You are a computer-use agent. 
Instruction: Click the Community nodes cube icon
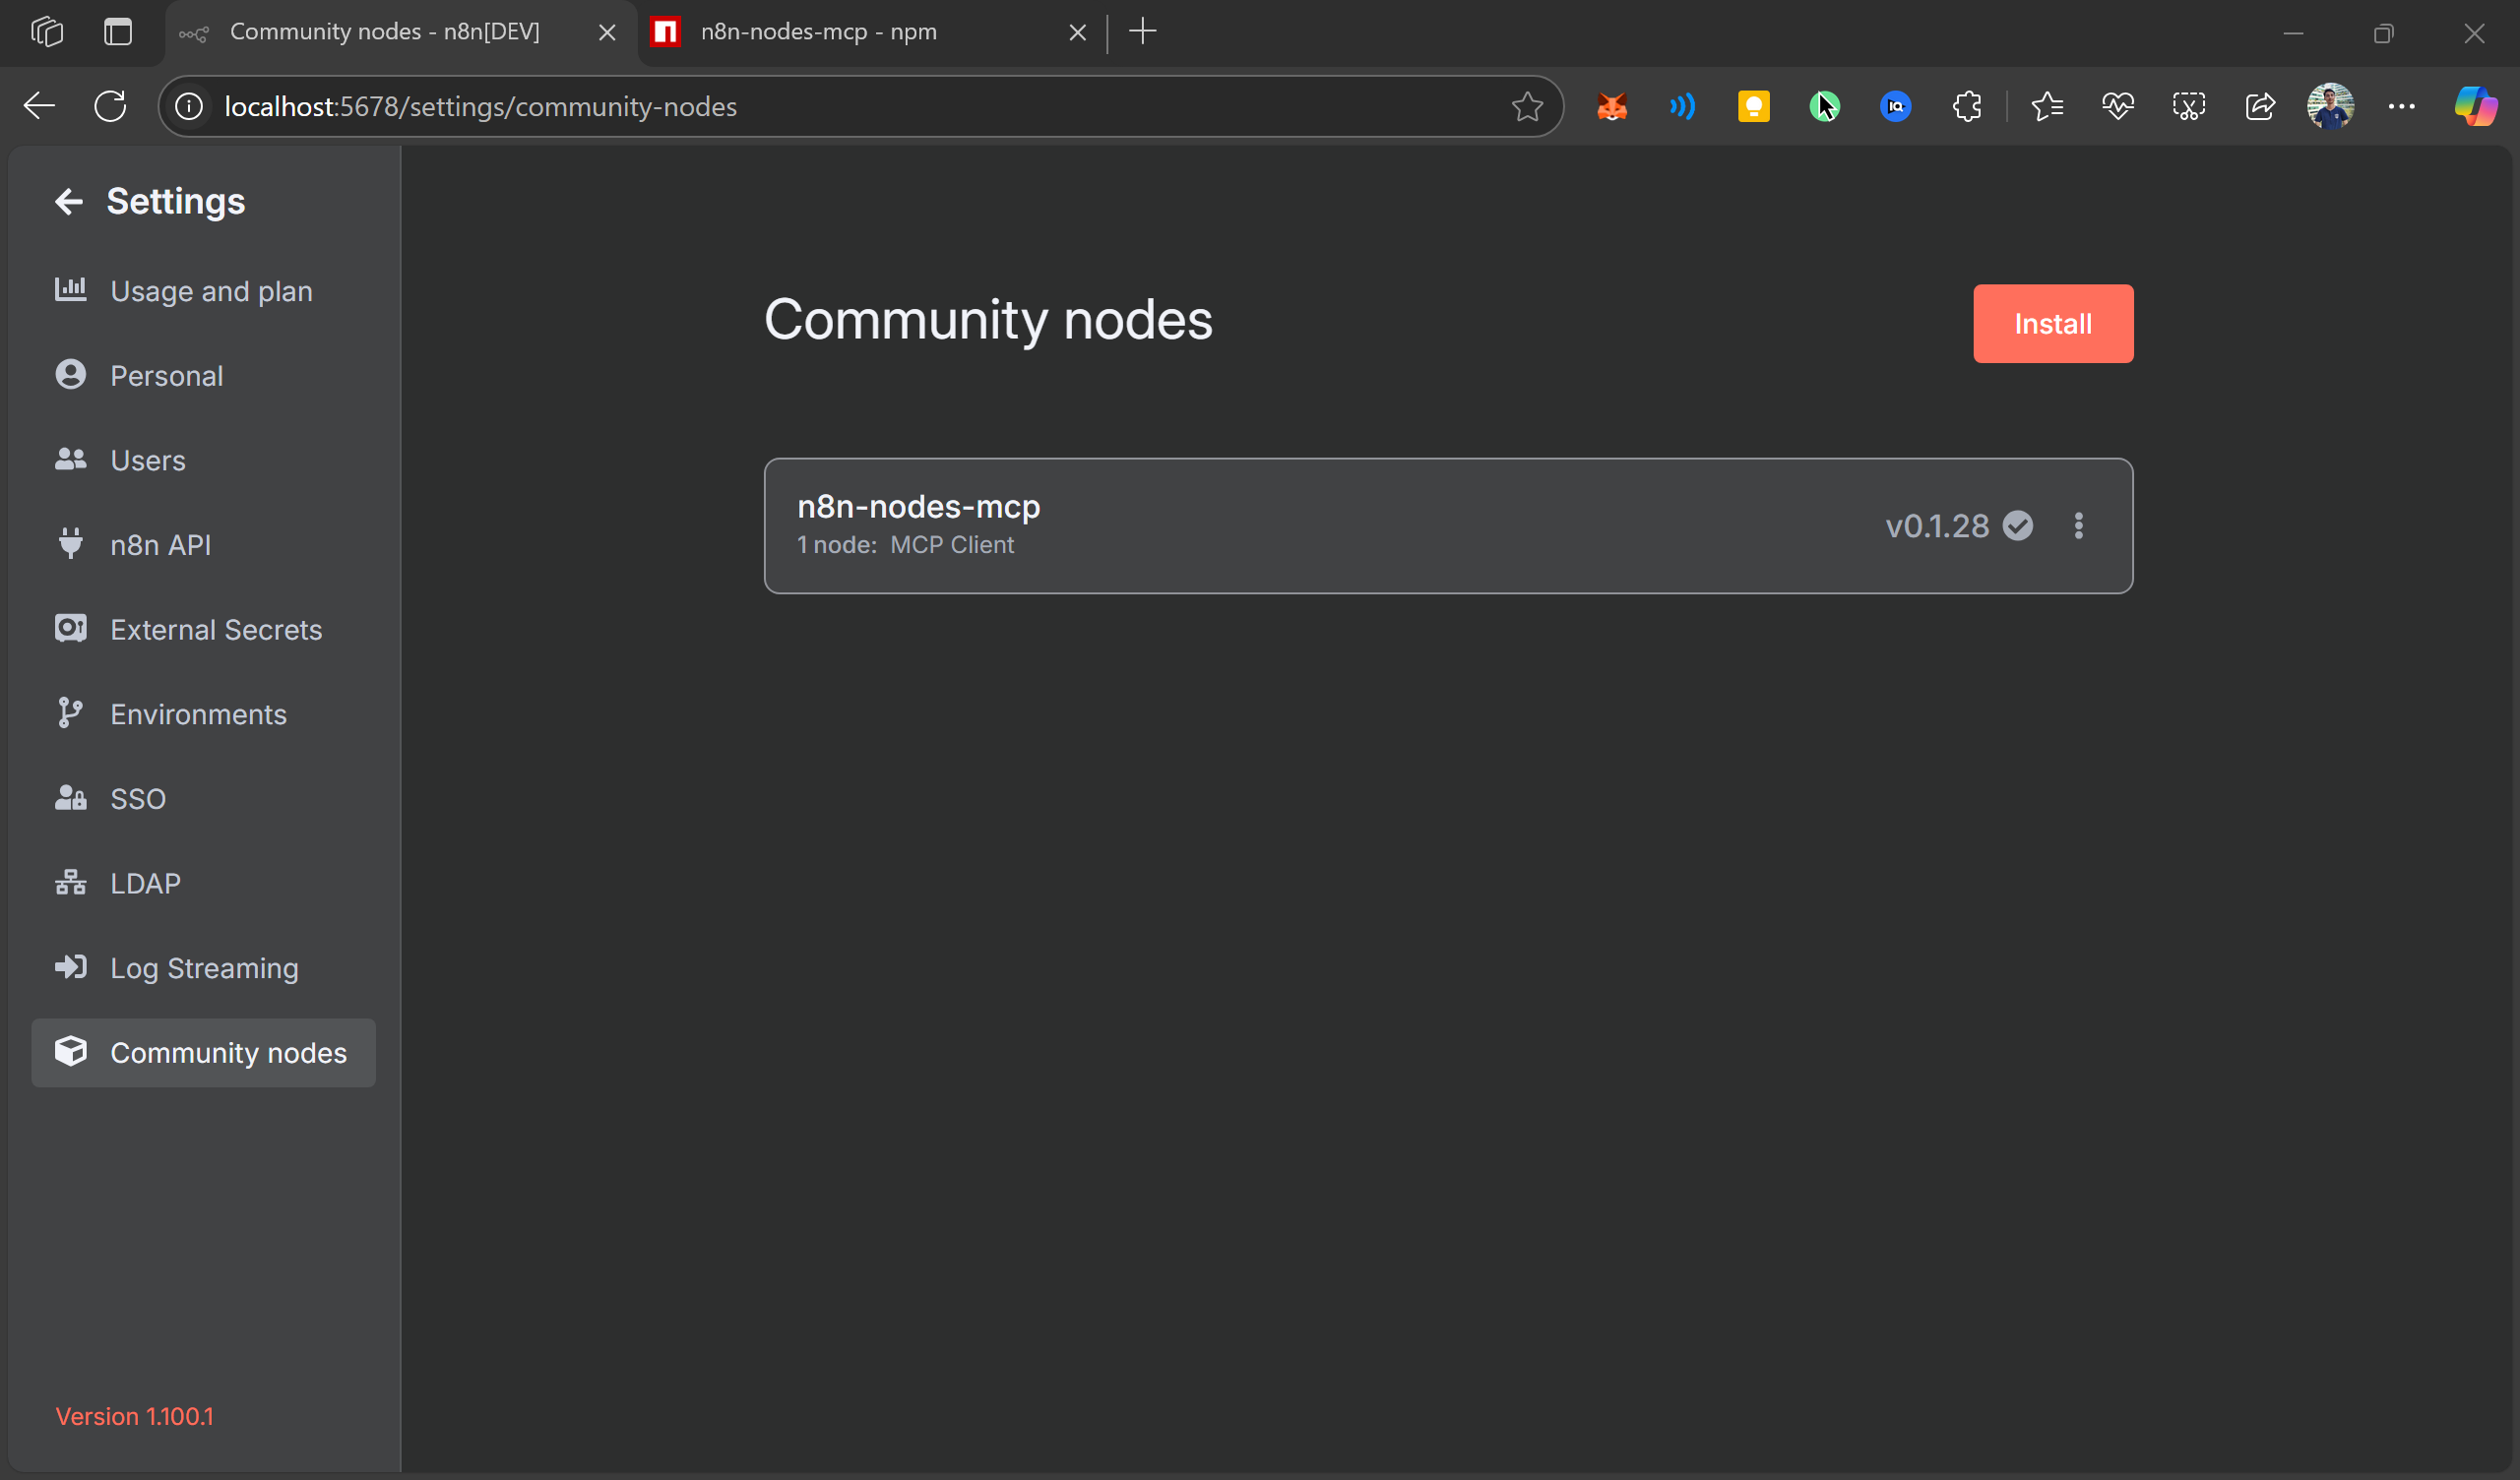click(x=70, y=1051)
